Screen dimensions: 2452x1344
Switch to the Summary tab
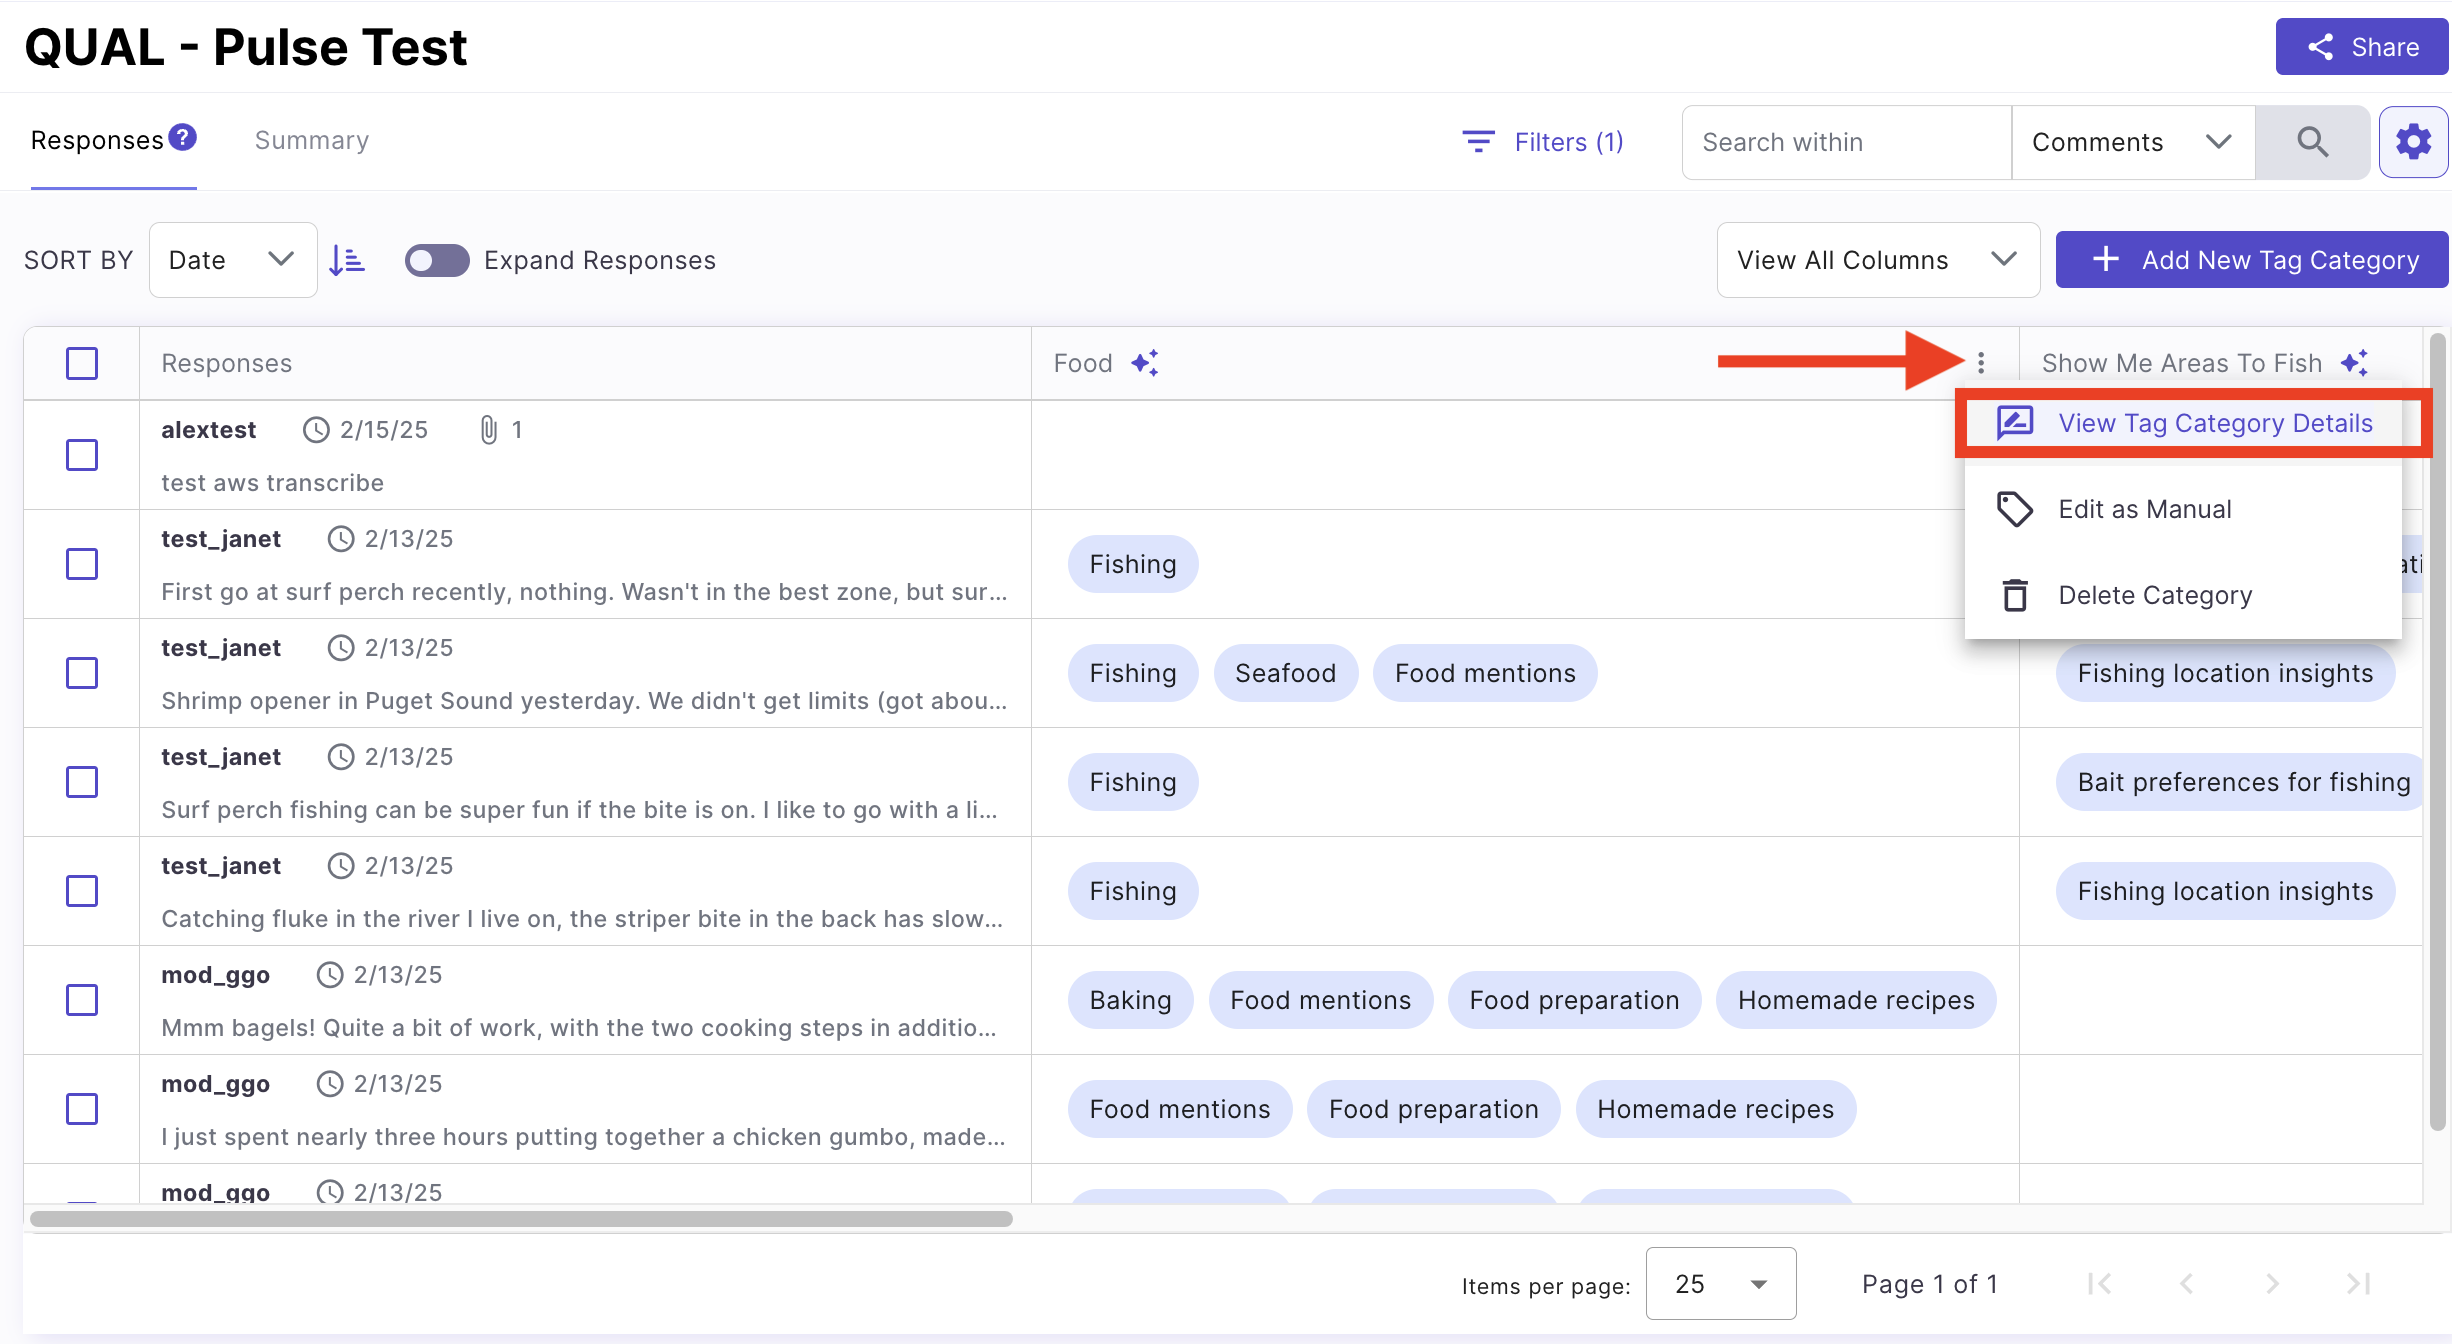coord(312,140)
